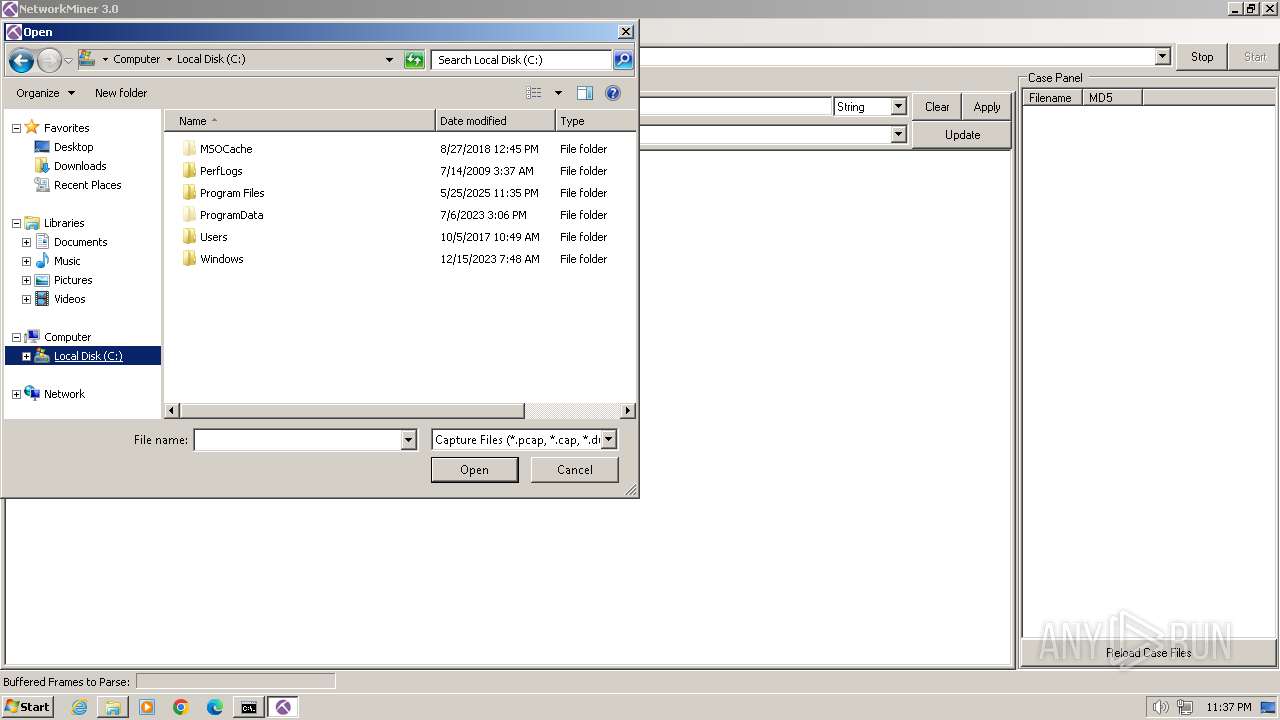Select the Users folder
The height and width of the screenshot is (720, 1280).
tap(213, 237)
